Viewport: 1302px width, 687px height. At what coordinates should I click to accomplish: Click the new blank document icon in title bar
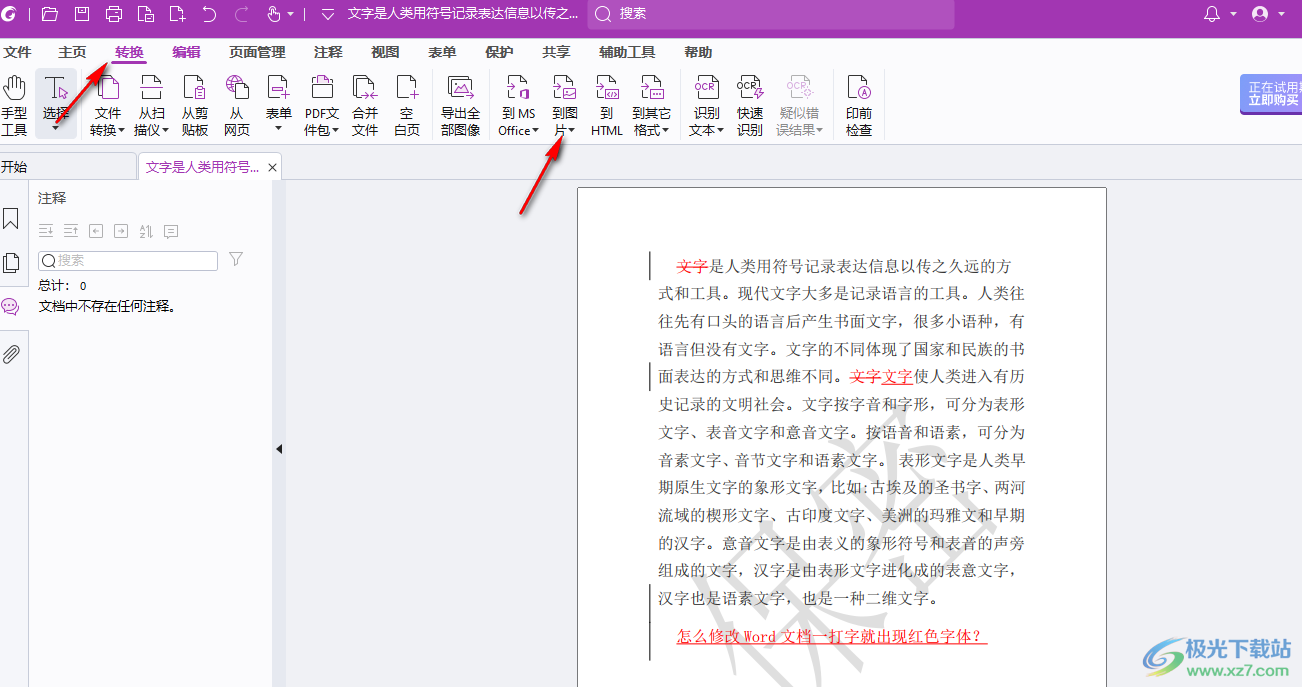(177, 14)
